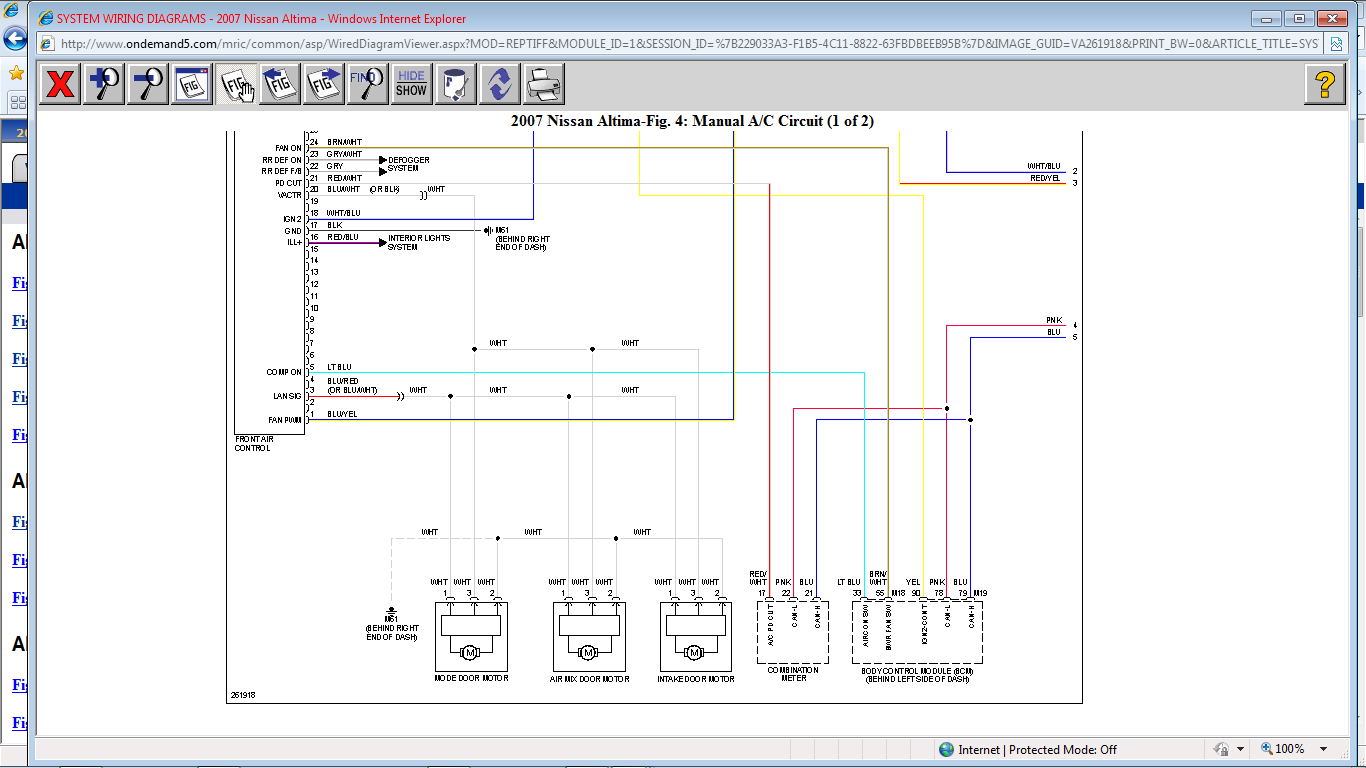Click the paint bucket color toolbar icon
1366x768 pixels.
pos(455,84)
